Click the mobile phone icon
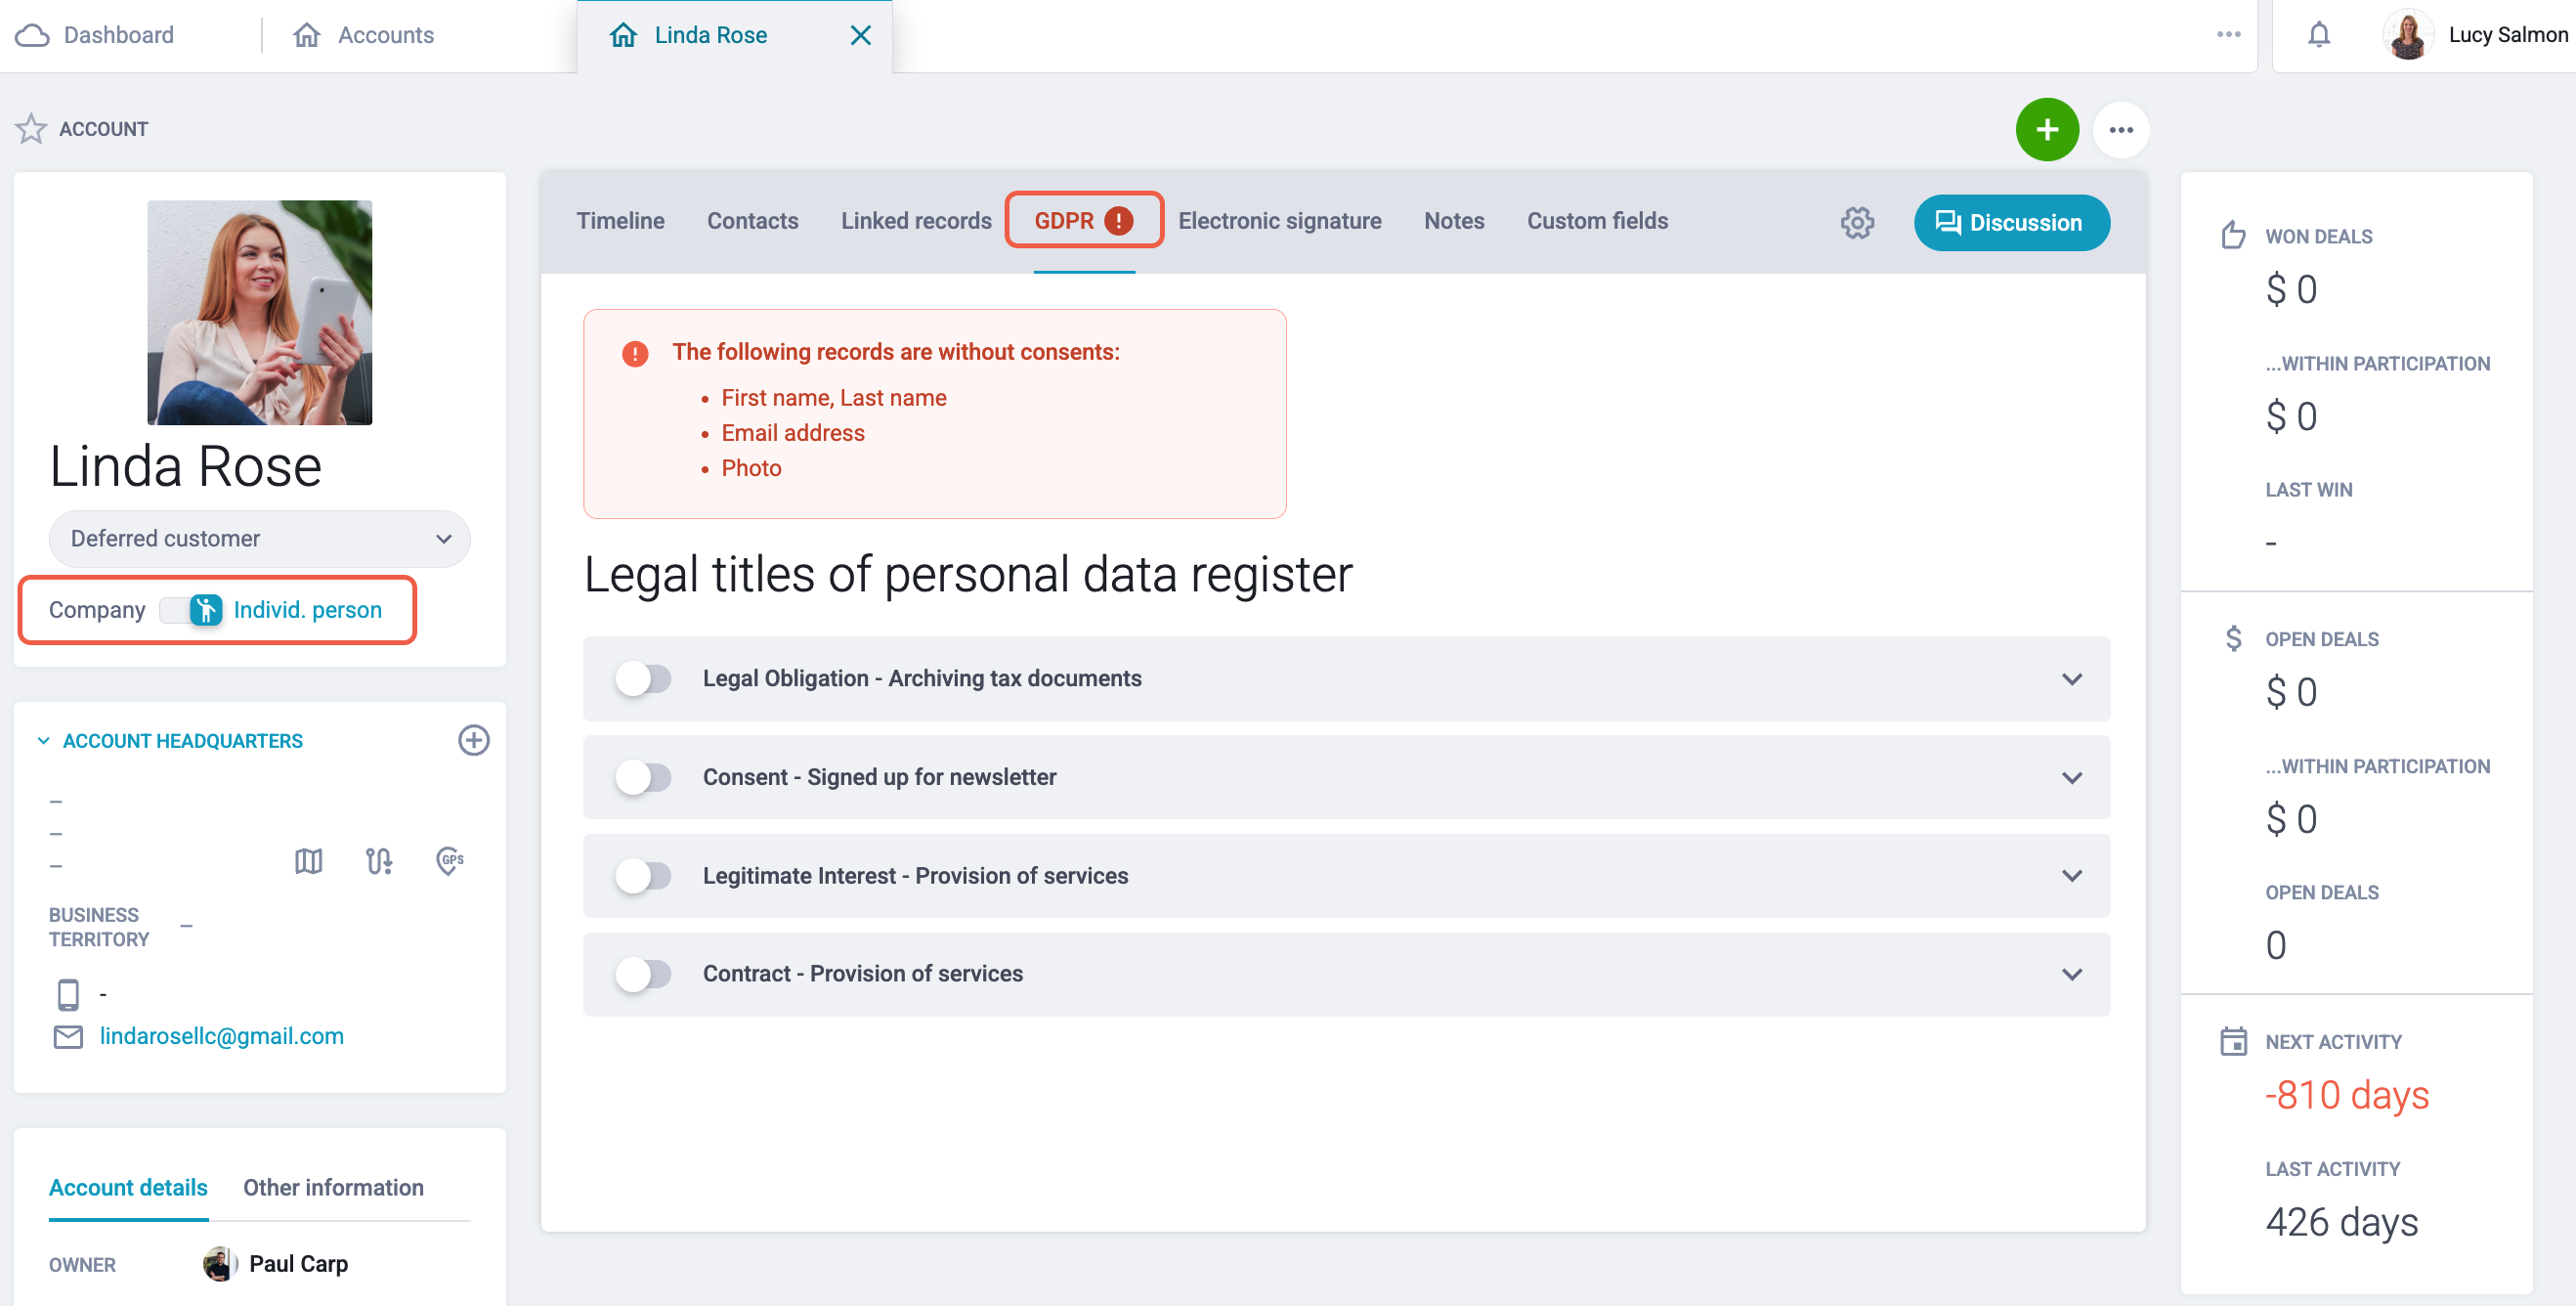 coord(68,994)
